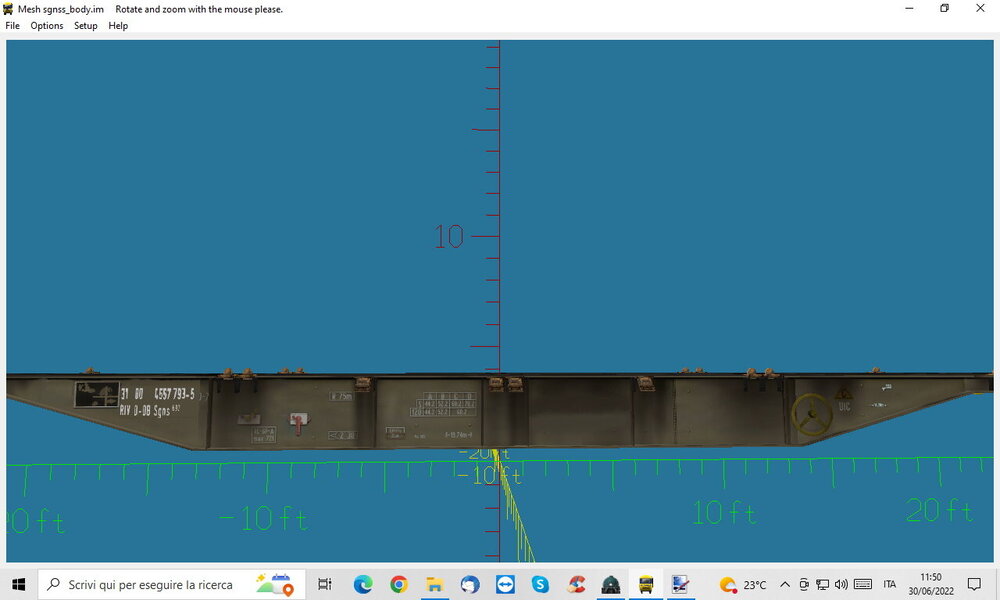
Task: Open the Windows notification center
Action: 974,584
